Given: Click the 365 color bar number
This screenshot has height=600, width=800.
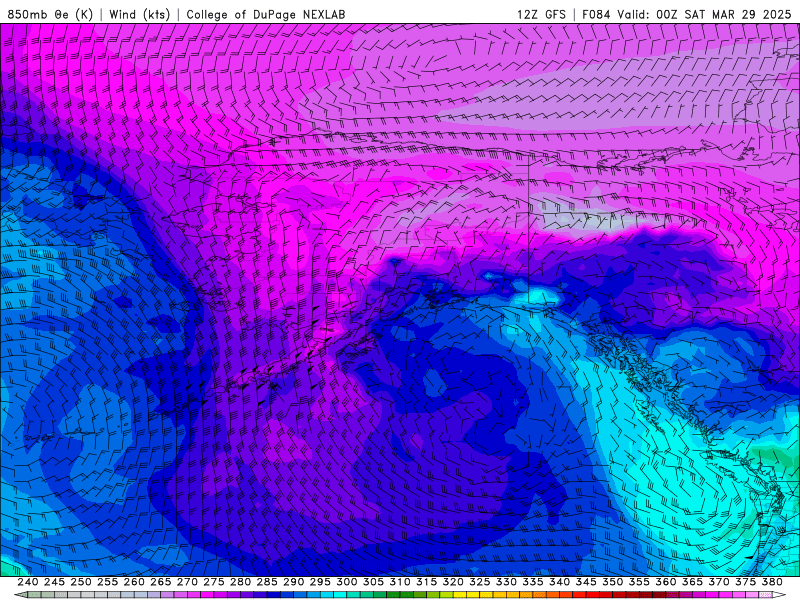Looking at the screenshot, I should [692, 582].
